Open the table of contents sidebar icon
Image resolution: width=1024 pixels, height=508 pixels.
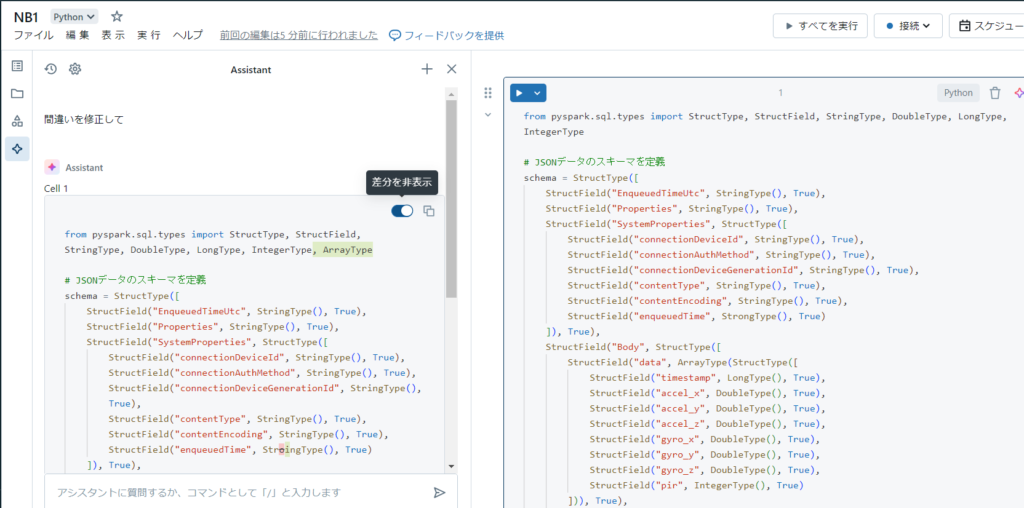(17, 66)
